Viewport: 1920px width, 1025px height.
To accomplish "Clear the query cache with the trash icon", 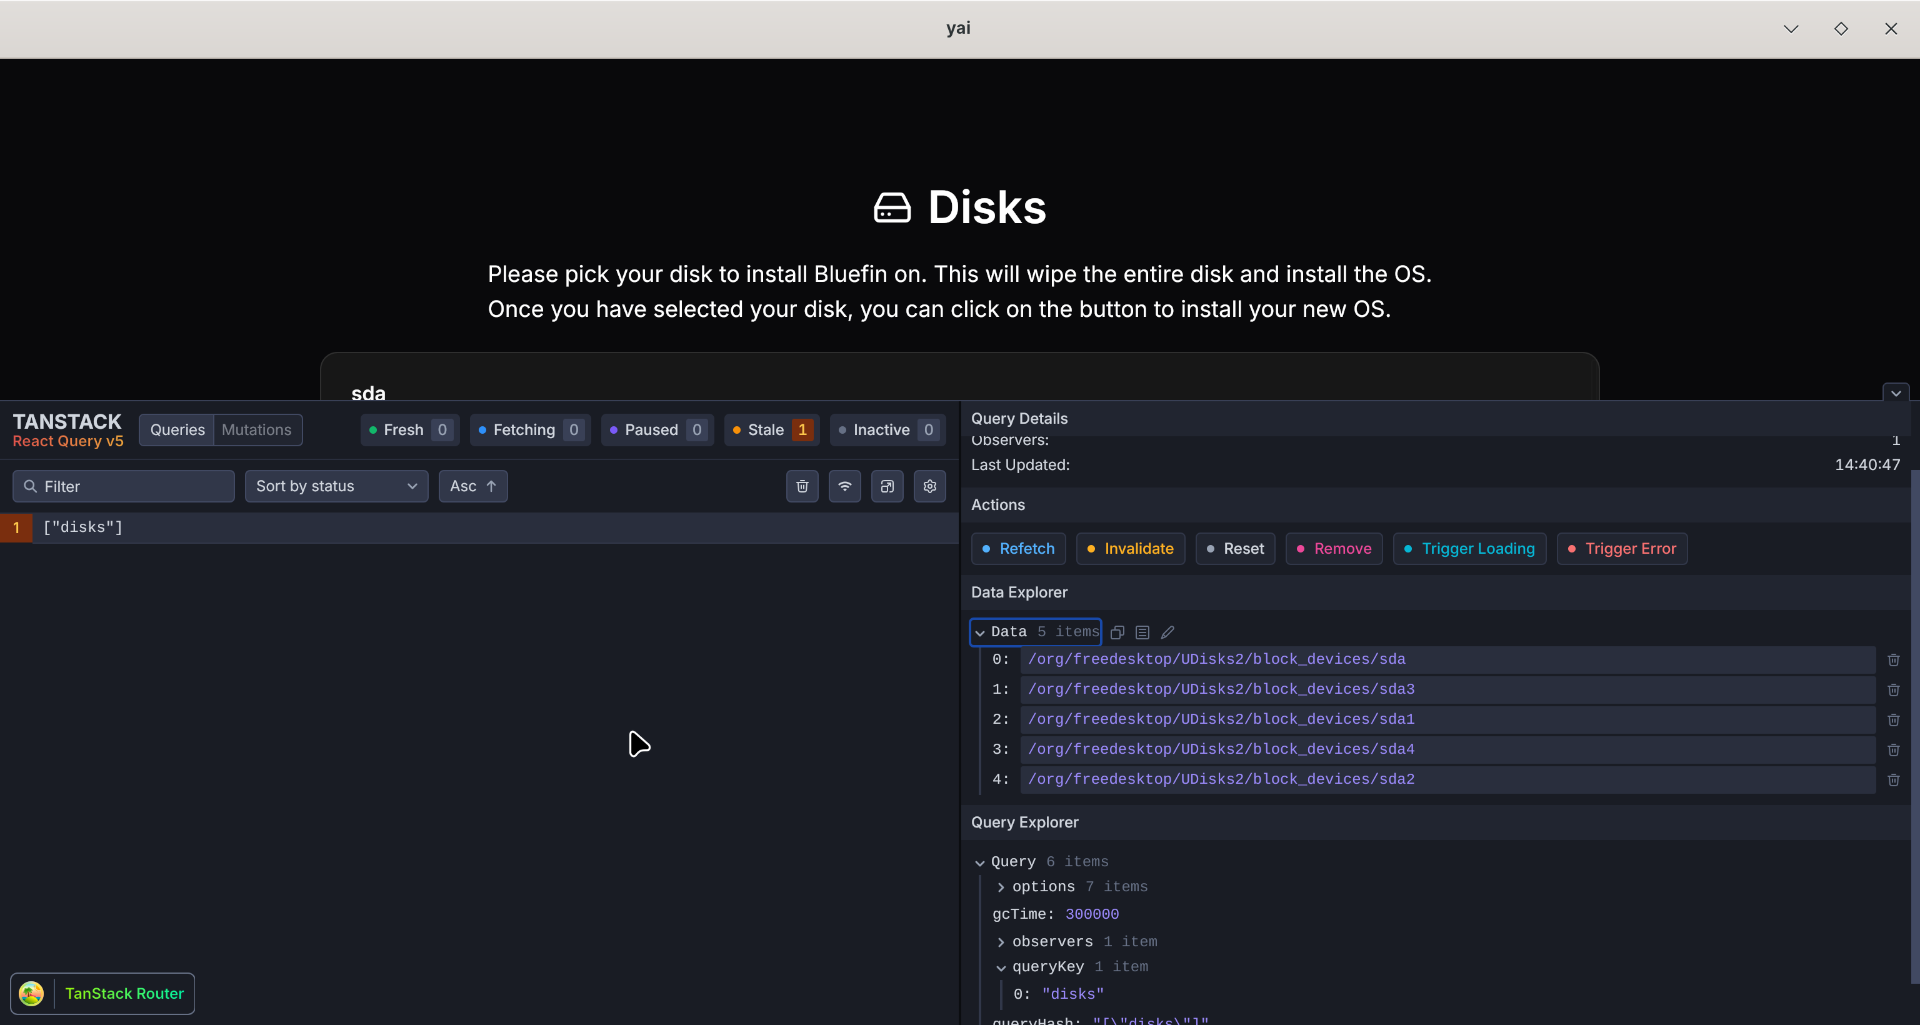I will [x=802, y=486].
